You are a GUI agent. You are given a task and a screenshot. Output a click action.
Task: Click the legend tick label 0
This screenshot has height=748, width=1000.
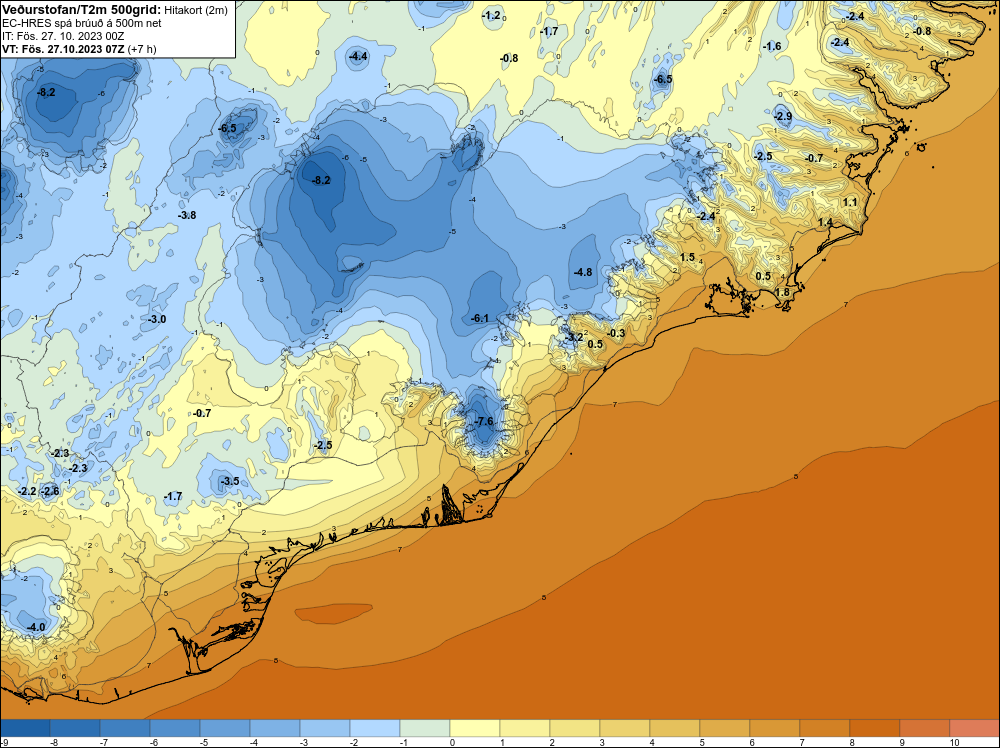(x=452, y=742)
